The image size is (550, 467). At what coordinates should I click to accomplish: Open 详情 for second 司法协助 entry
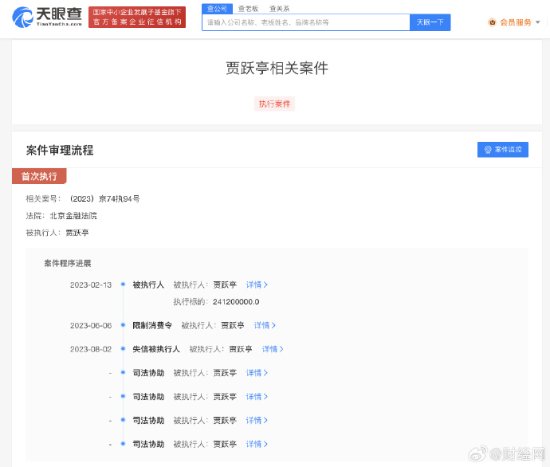257,396
